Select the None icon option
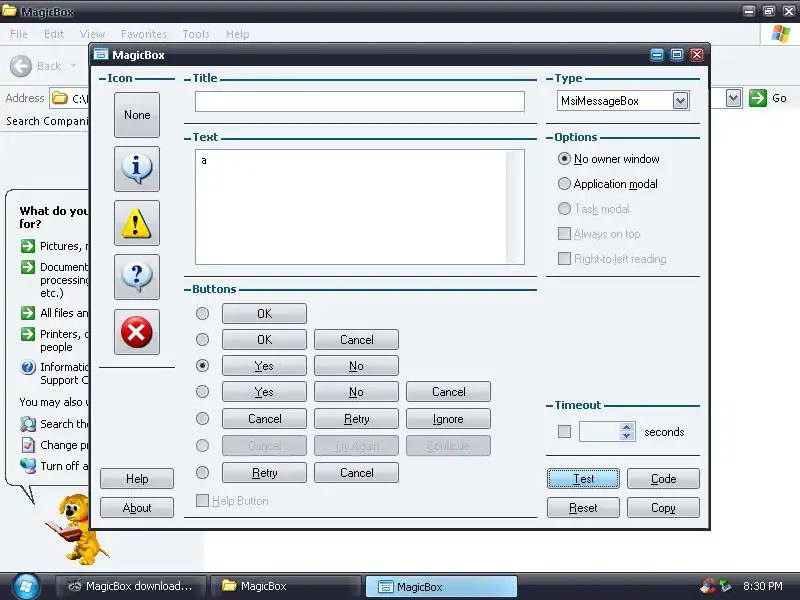800x600 pixels. (x=137, y=115)
